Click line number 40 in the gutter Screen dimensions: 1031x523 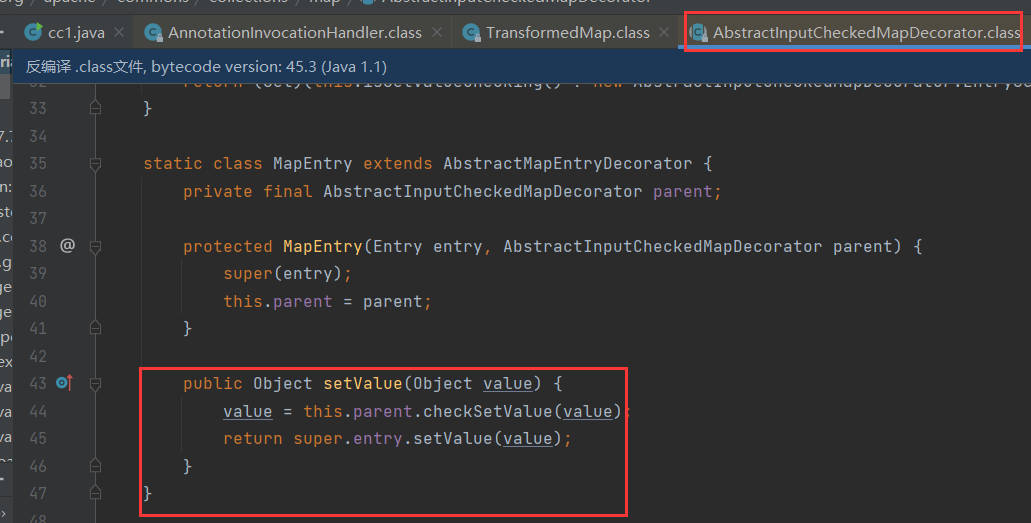[38, 301]
